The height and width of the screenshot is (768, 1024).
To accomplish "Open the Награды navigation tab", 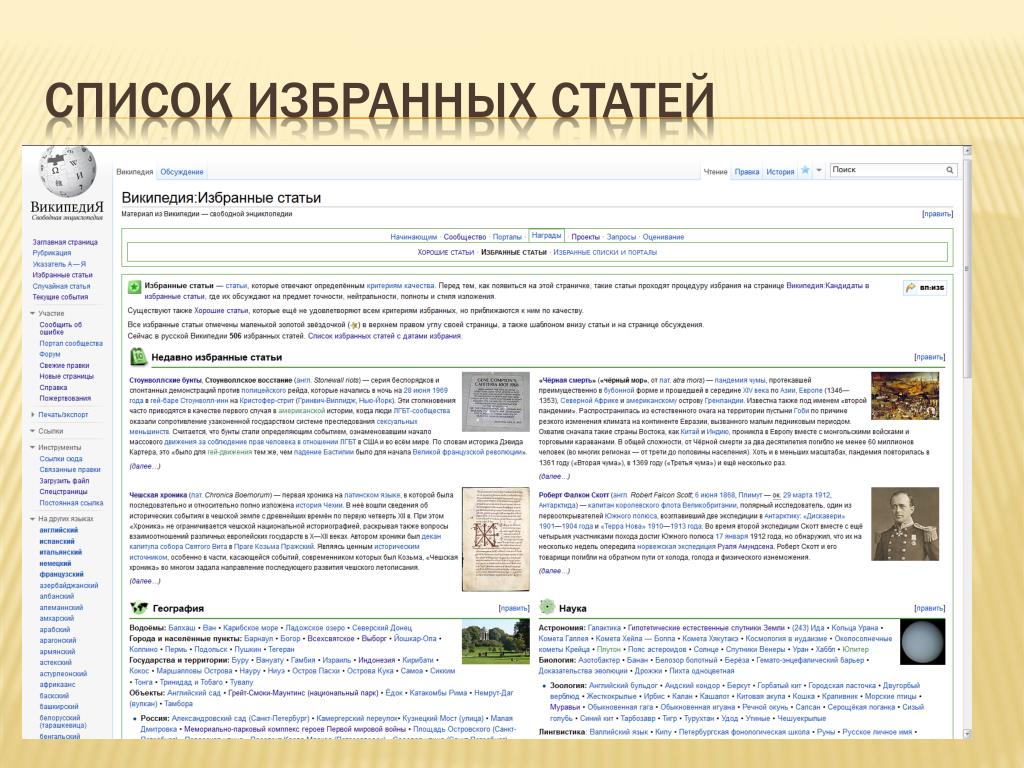I will point(546,235).
